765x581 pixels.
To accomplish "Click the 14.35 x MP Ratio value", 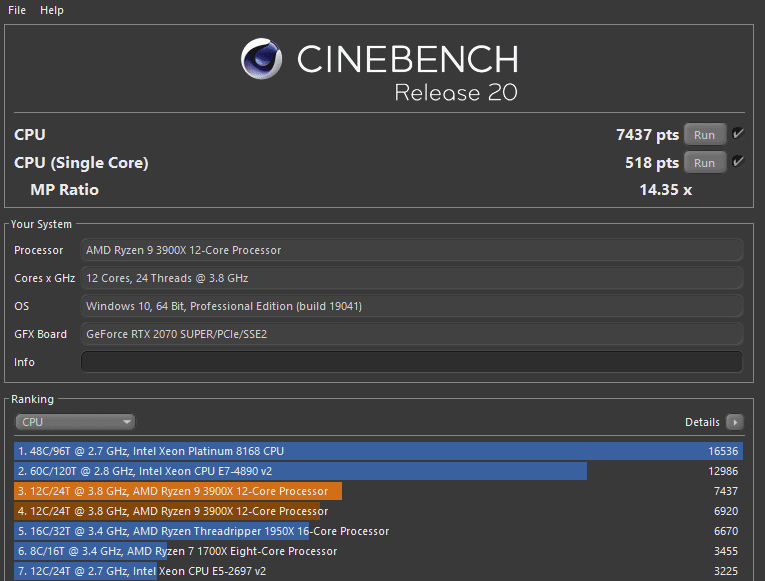I will pyautogui.click(x=665, y=190).
